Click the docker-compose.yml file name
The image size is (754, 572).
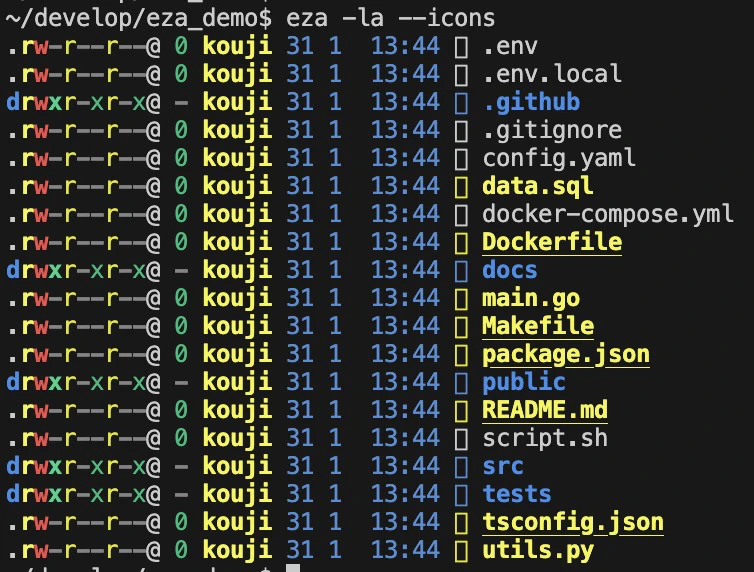(x=608, y=215)
